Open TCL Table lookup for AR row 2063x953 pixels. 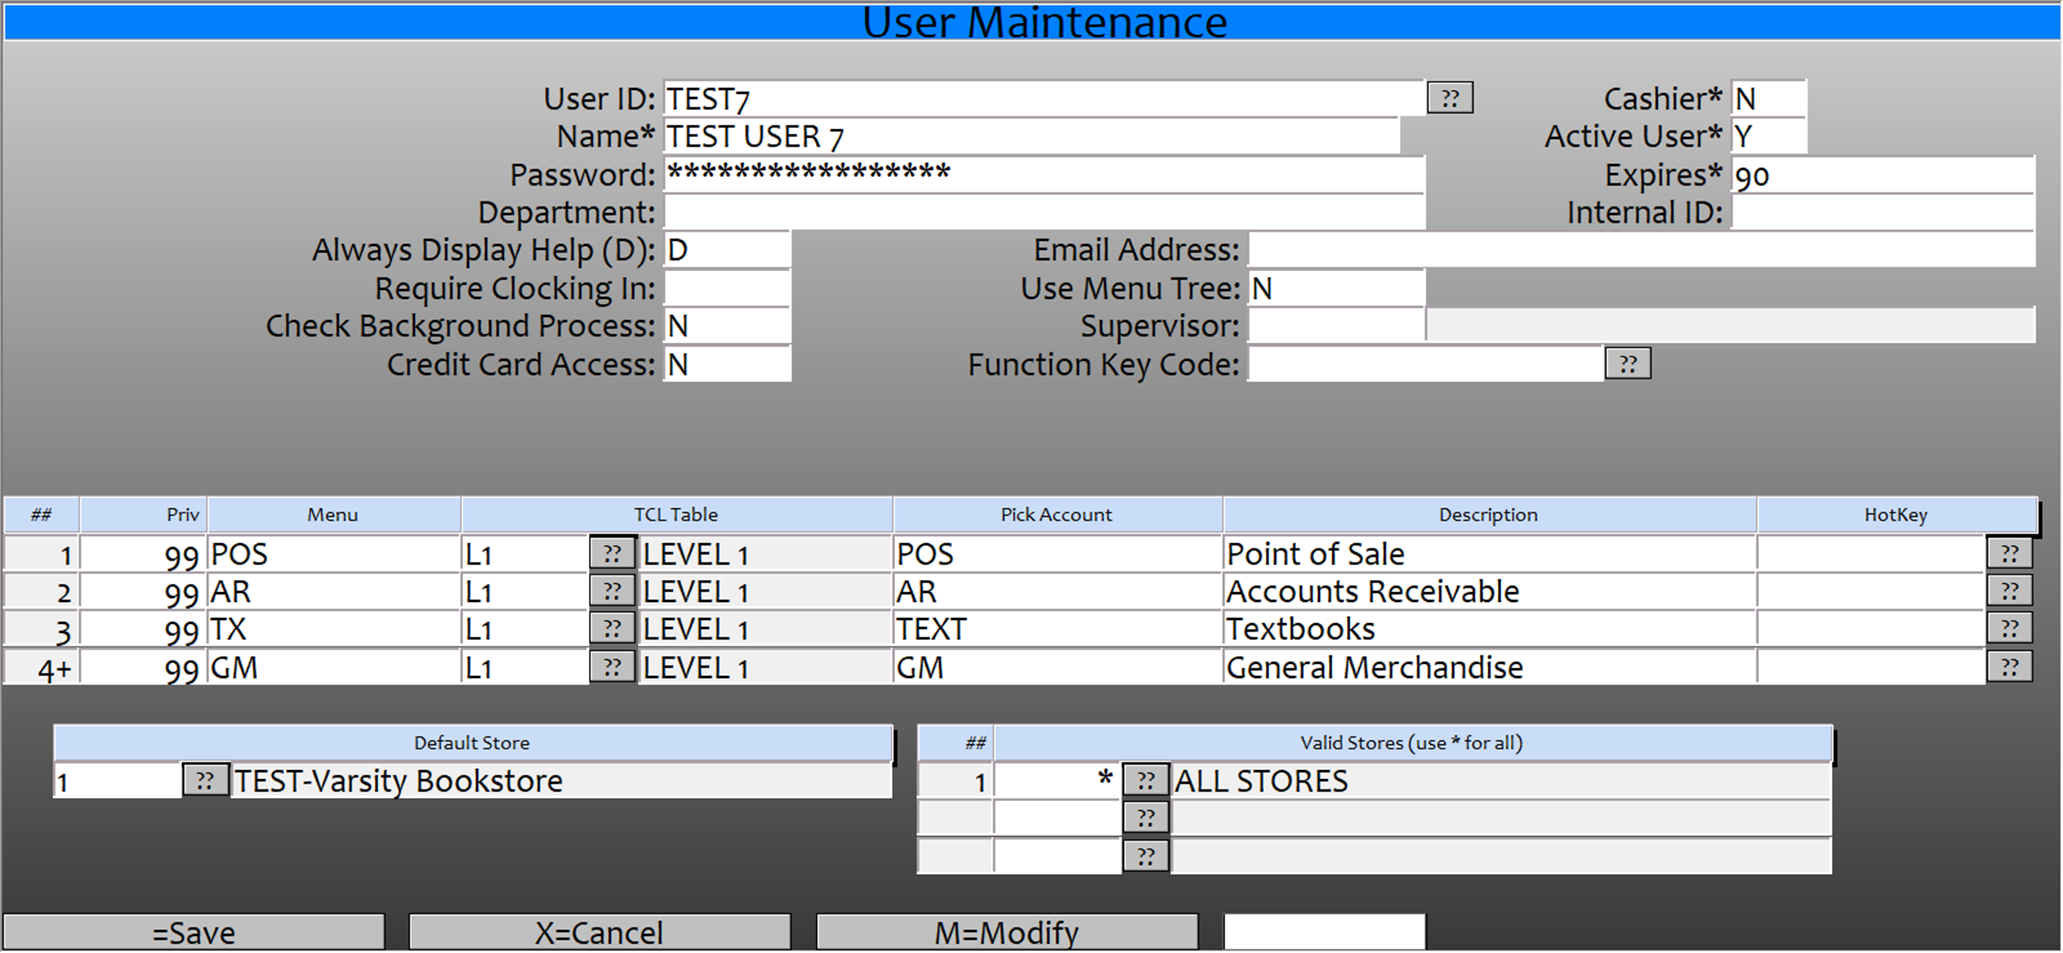tap(612, 591)
